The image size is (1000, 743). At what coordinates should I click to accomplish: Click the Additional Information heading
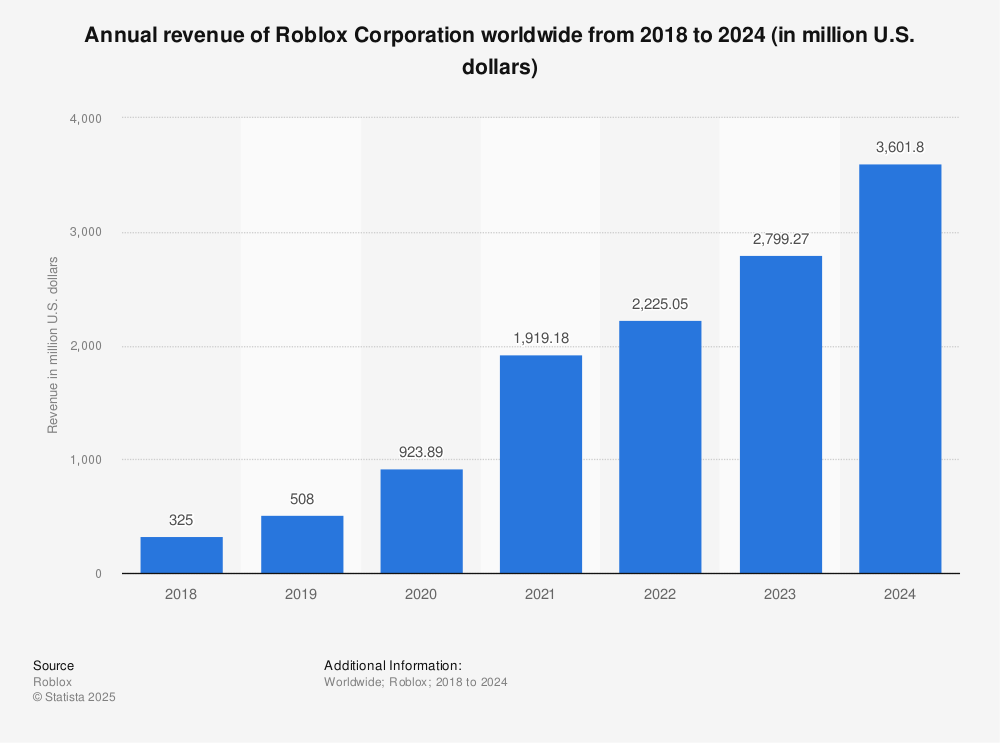coord(391,665)
